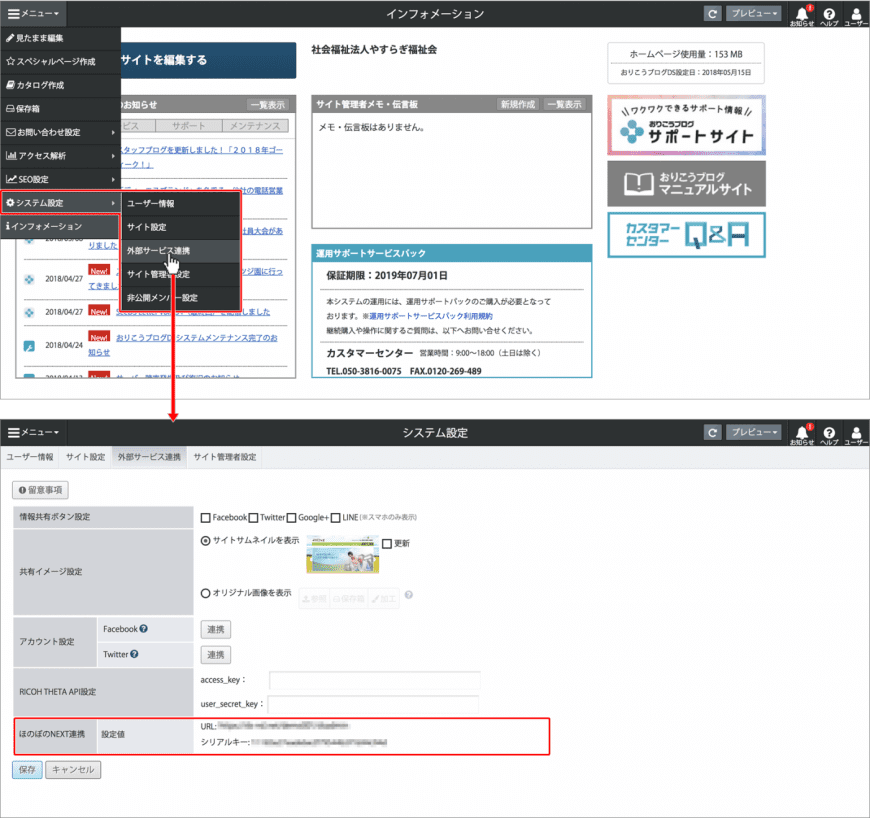Enable the Facebook share checkbox
870x818 pixels.
[x=205, y=518]
